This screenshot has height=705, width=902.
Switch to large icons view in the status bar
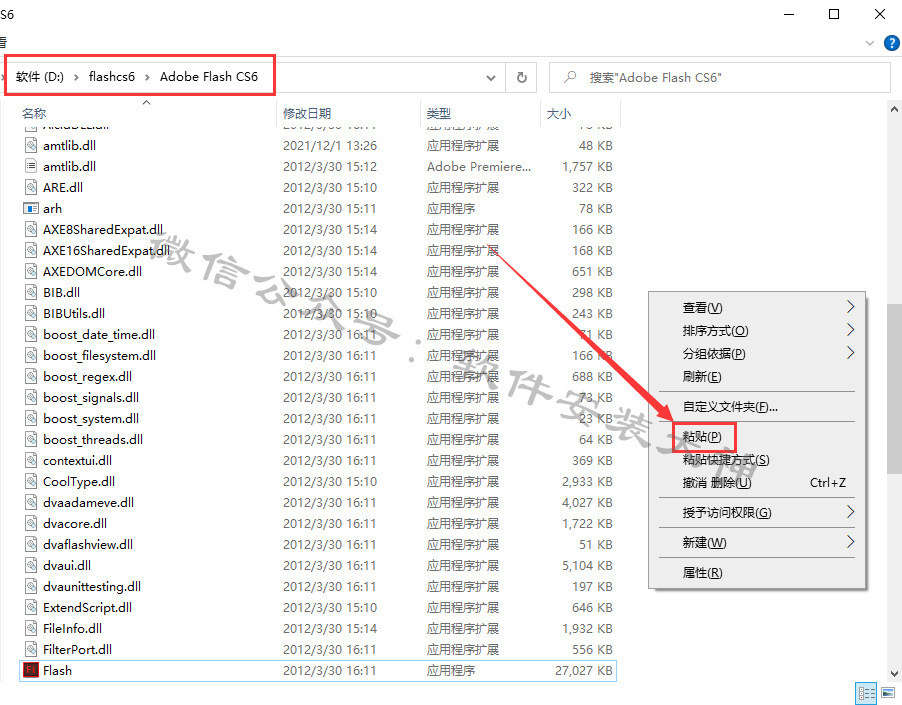(x=888, y=693)
